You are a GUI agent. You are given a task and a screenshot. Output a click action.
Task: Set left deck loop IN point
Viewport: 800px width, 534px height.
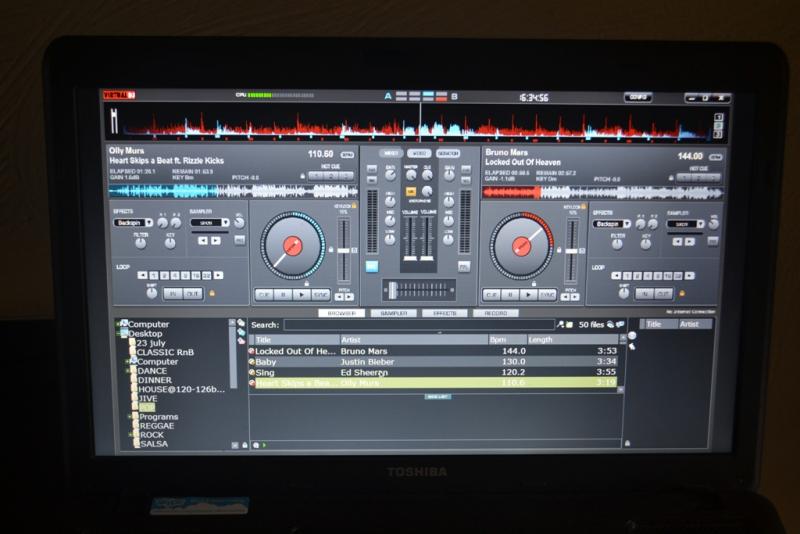173,294
